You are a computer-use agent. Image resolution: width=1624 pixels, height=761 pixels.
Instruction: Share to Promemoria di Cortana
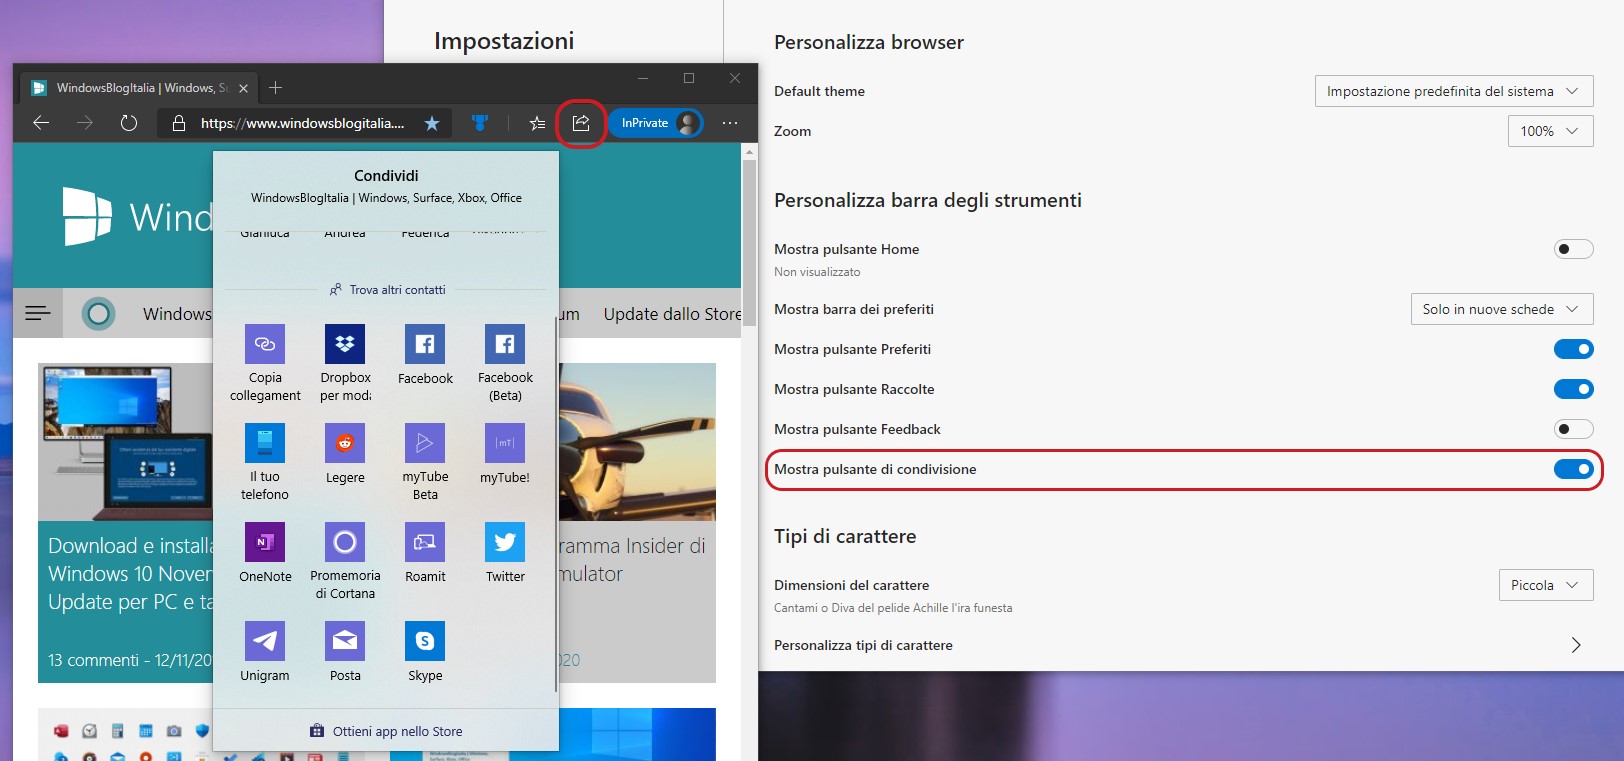click(345, 562)
